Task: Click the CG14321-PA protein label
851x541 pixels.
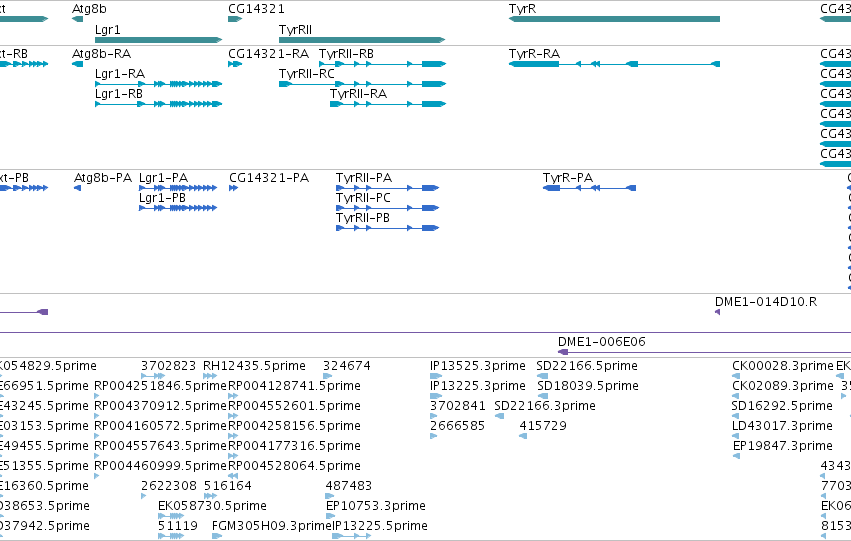Action: click(269, 178)
